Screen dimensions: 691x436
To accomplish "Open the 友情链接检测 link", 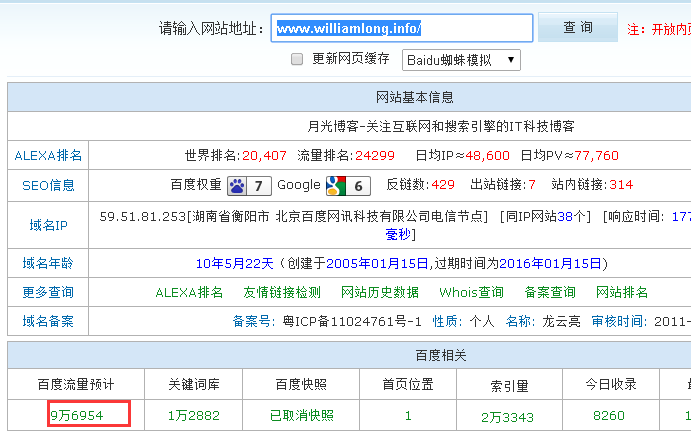I will point(282,292).
